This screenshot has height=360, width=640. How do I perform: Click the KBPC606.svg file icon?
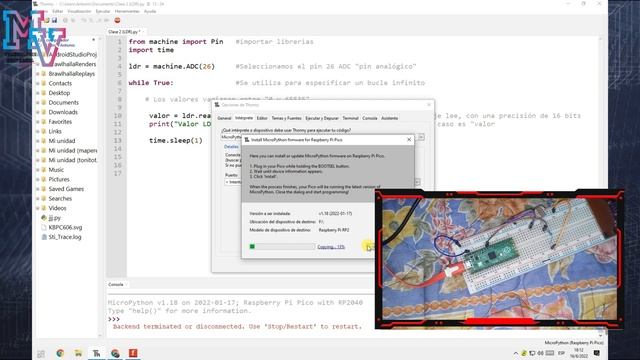pyautogui.click(x=44, y=227)
